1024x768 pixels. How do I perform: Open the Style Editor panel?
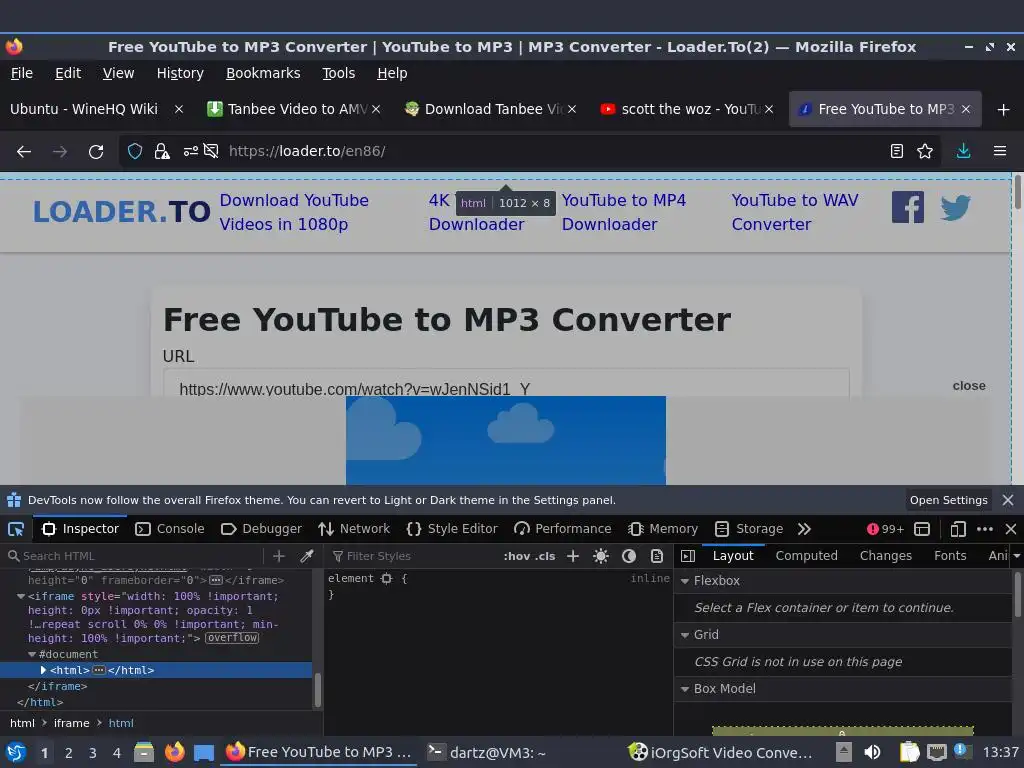point(452,529)
